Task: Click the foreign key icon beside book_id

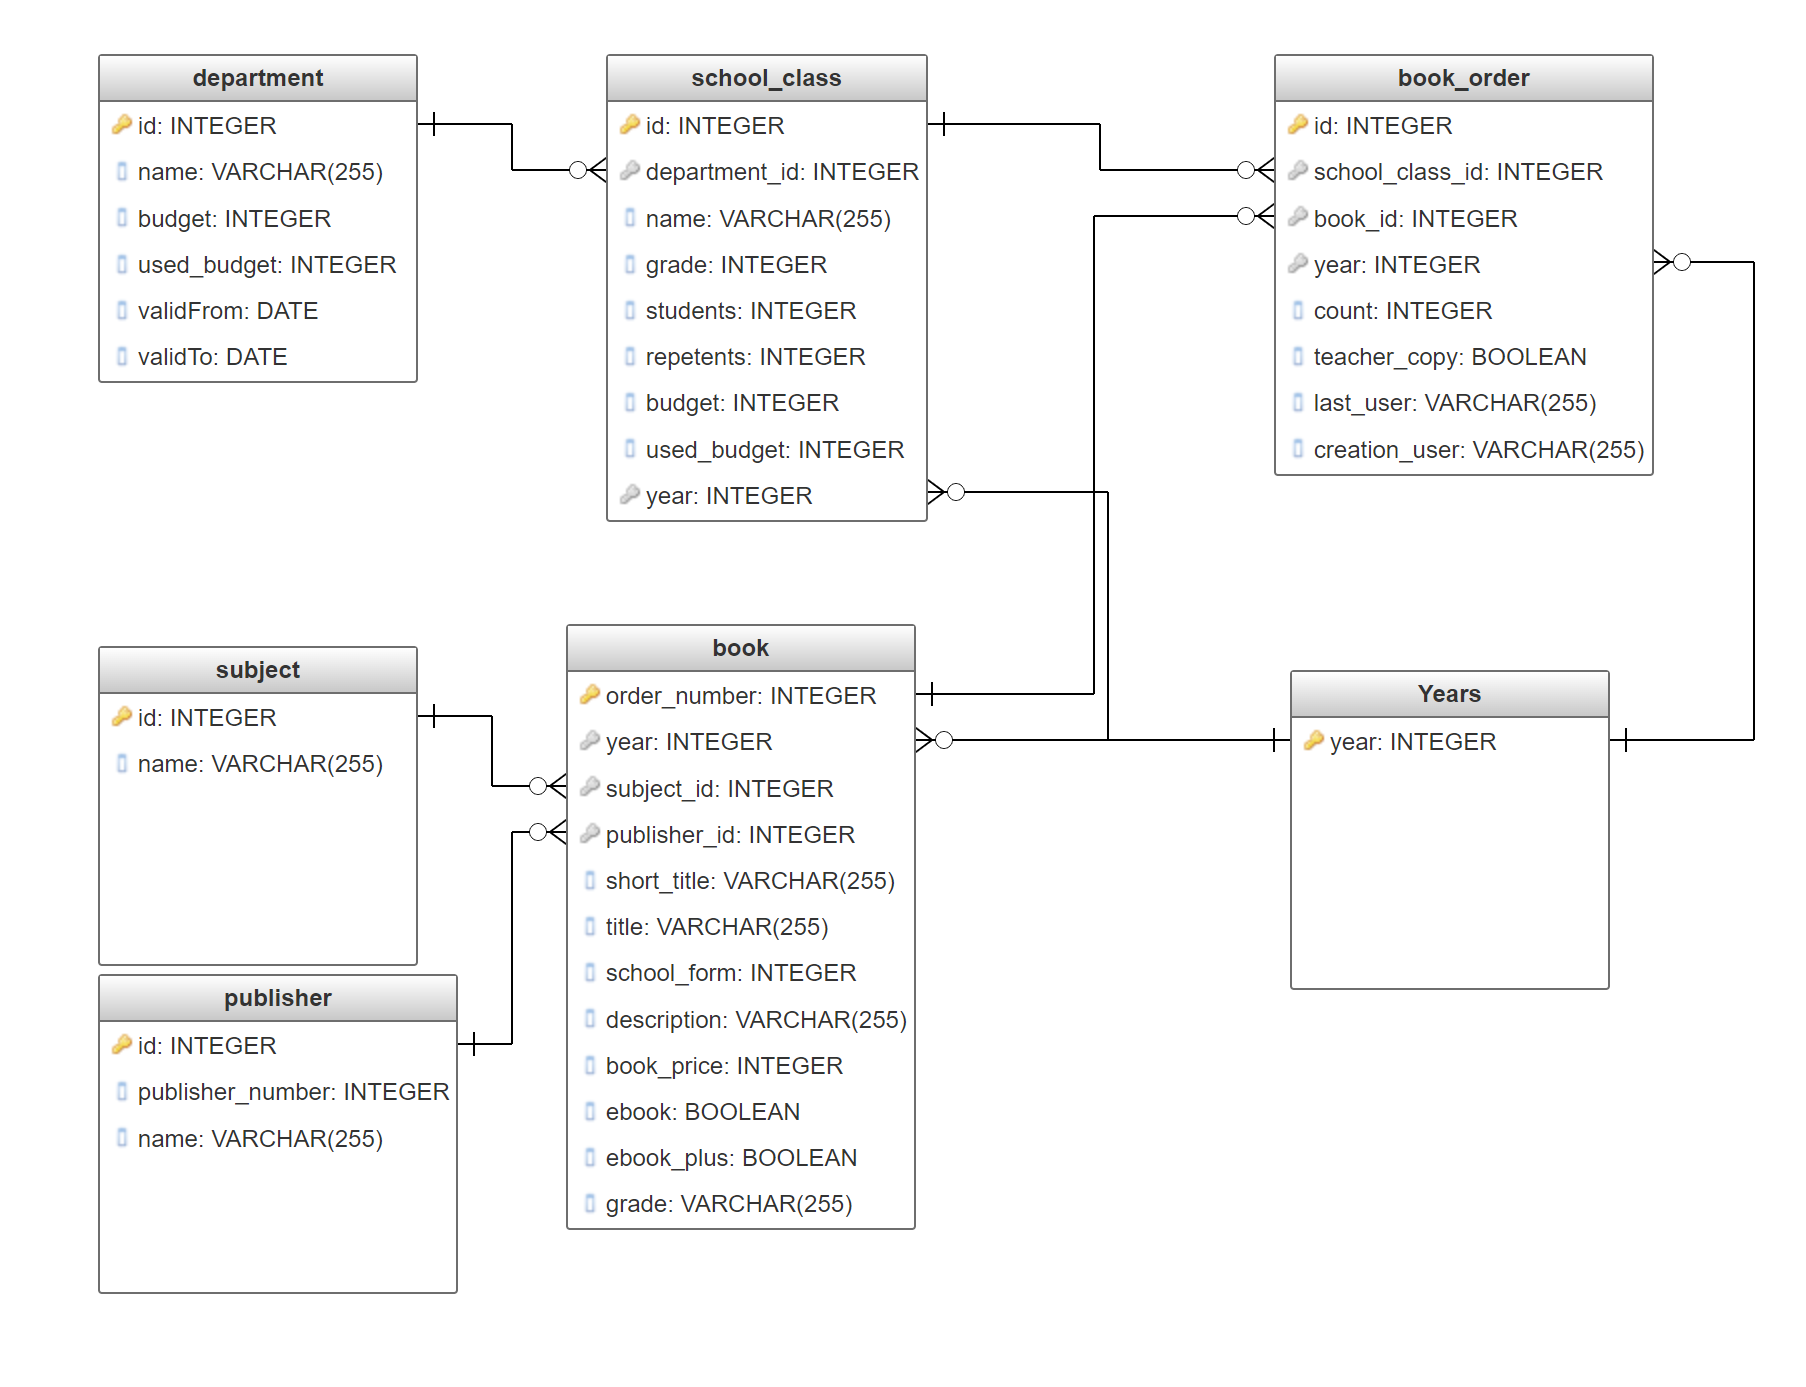Action: [x=1298, y=217]
